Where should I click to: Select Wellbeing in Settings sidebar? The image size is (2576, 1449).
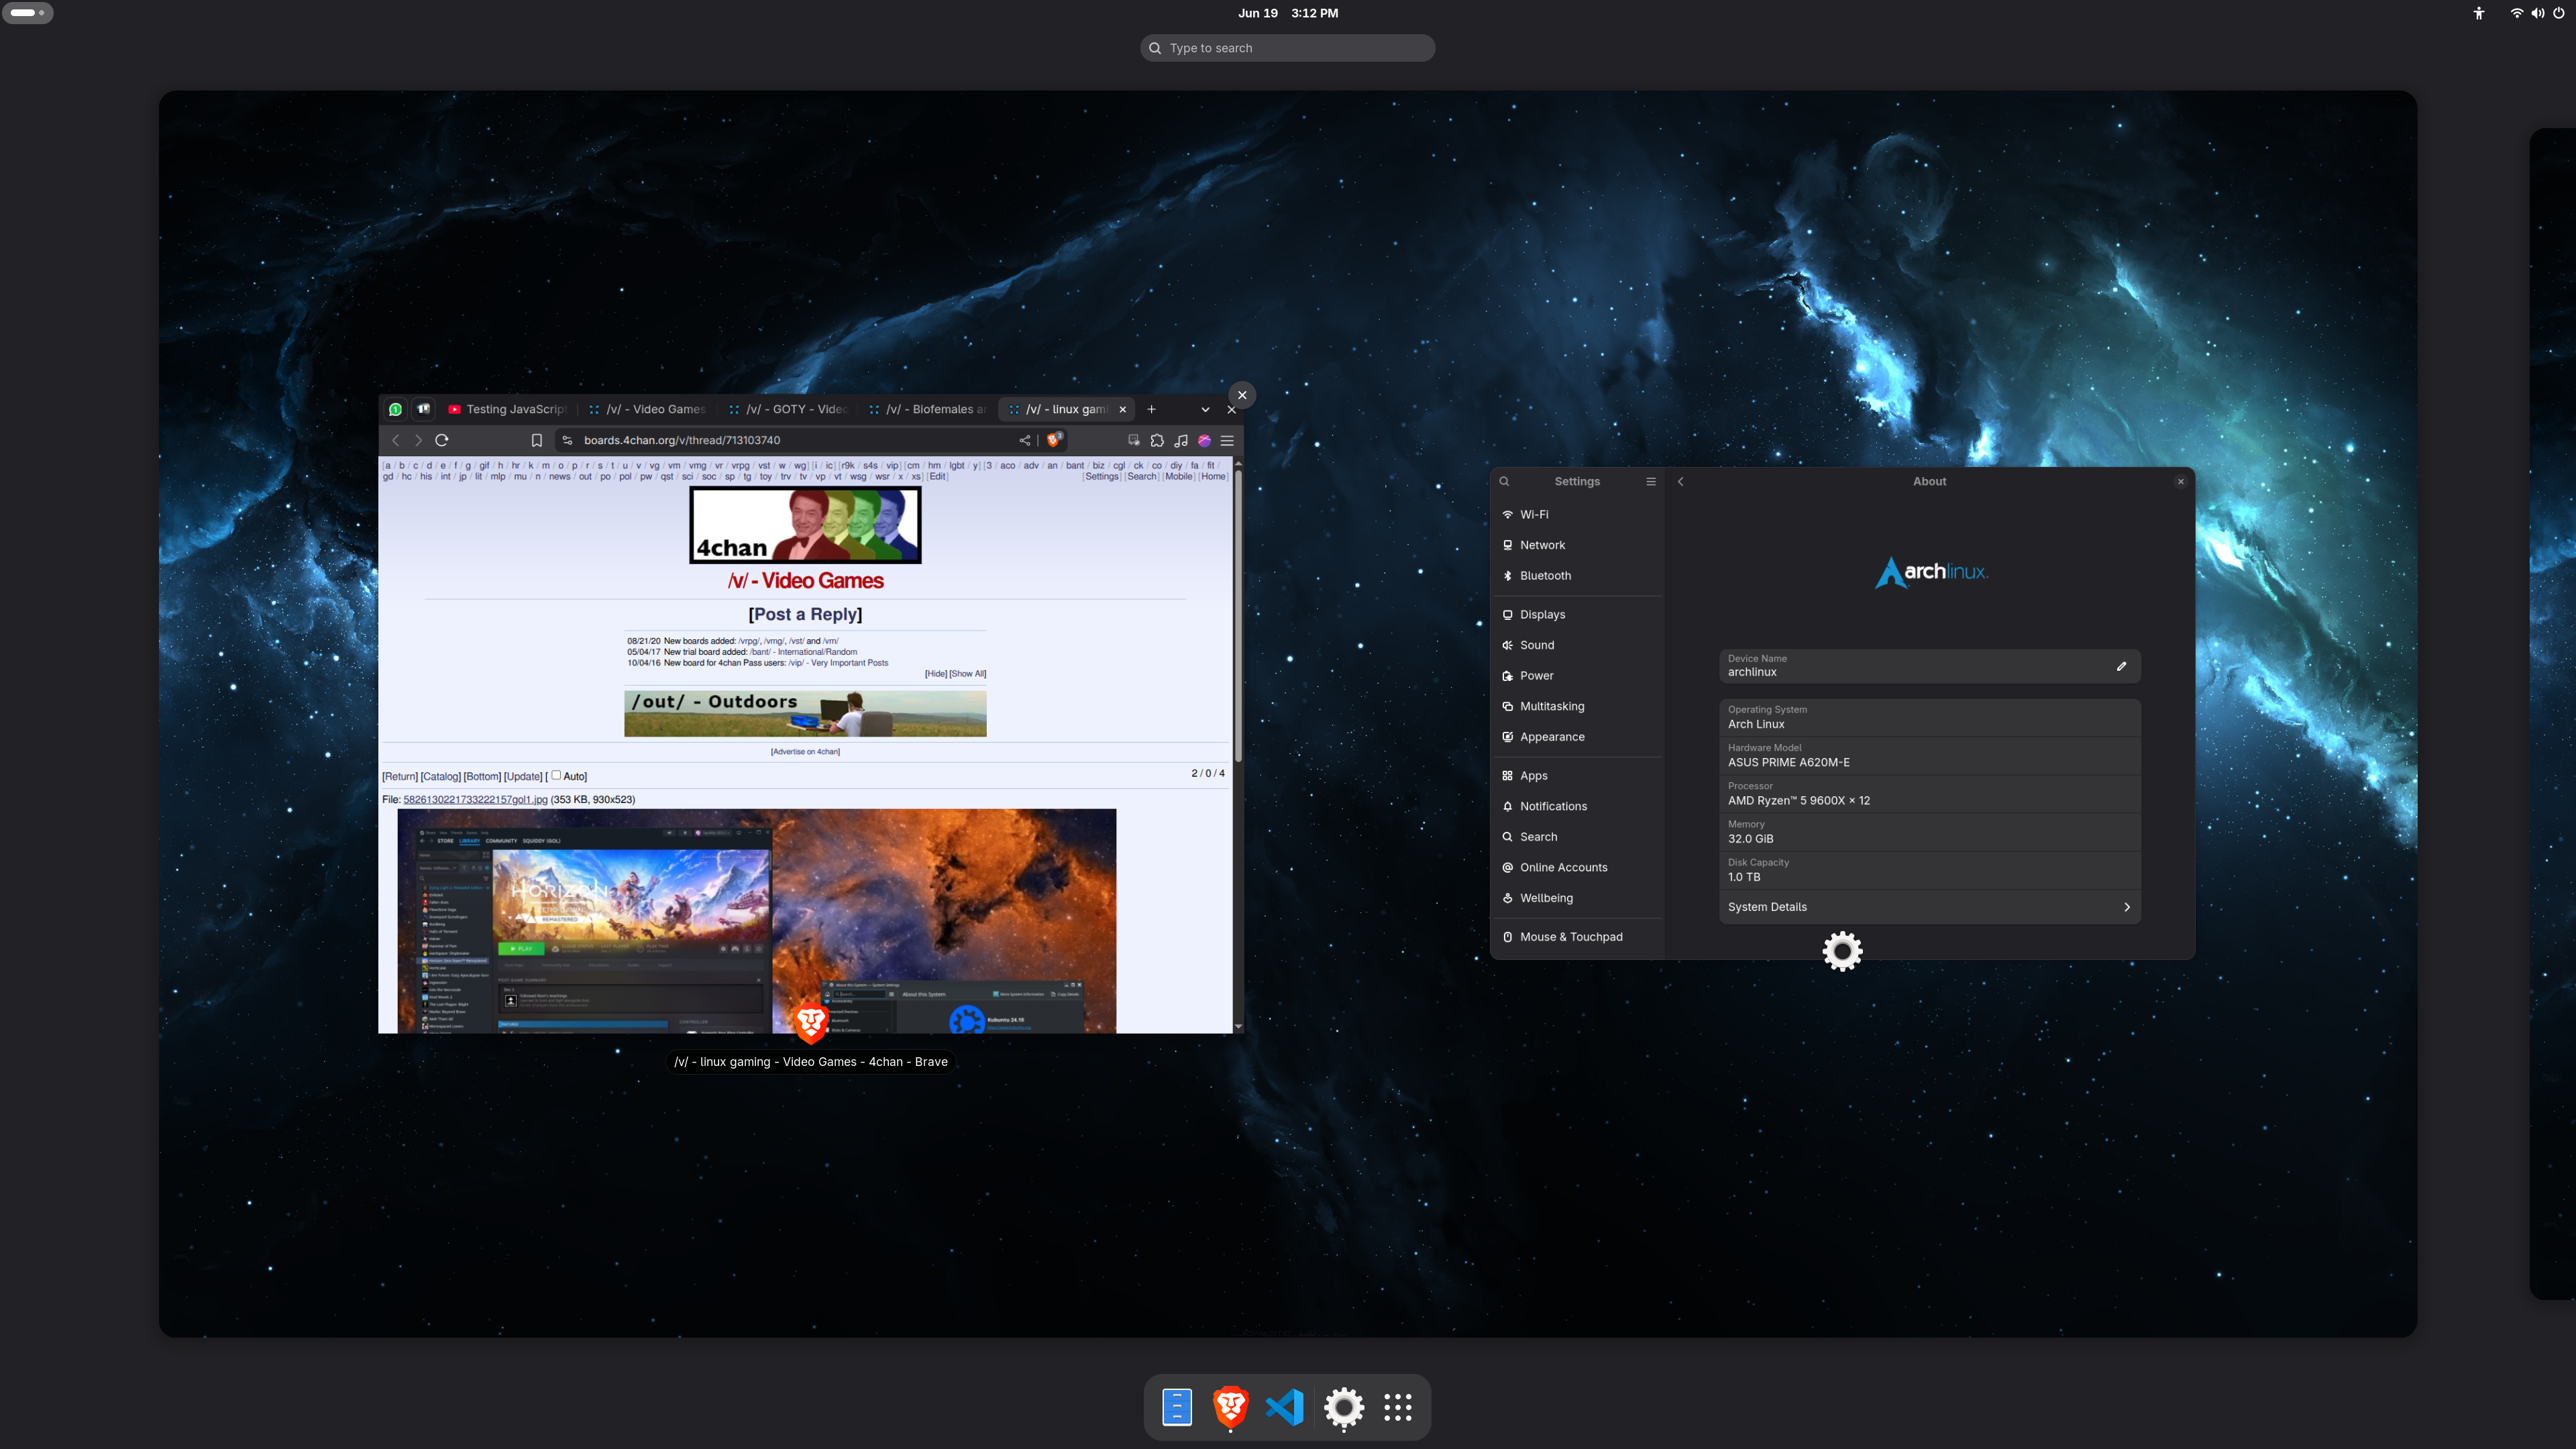tap(1578, 898)
